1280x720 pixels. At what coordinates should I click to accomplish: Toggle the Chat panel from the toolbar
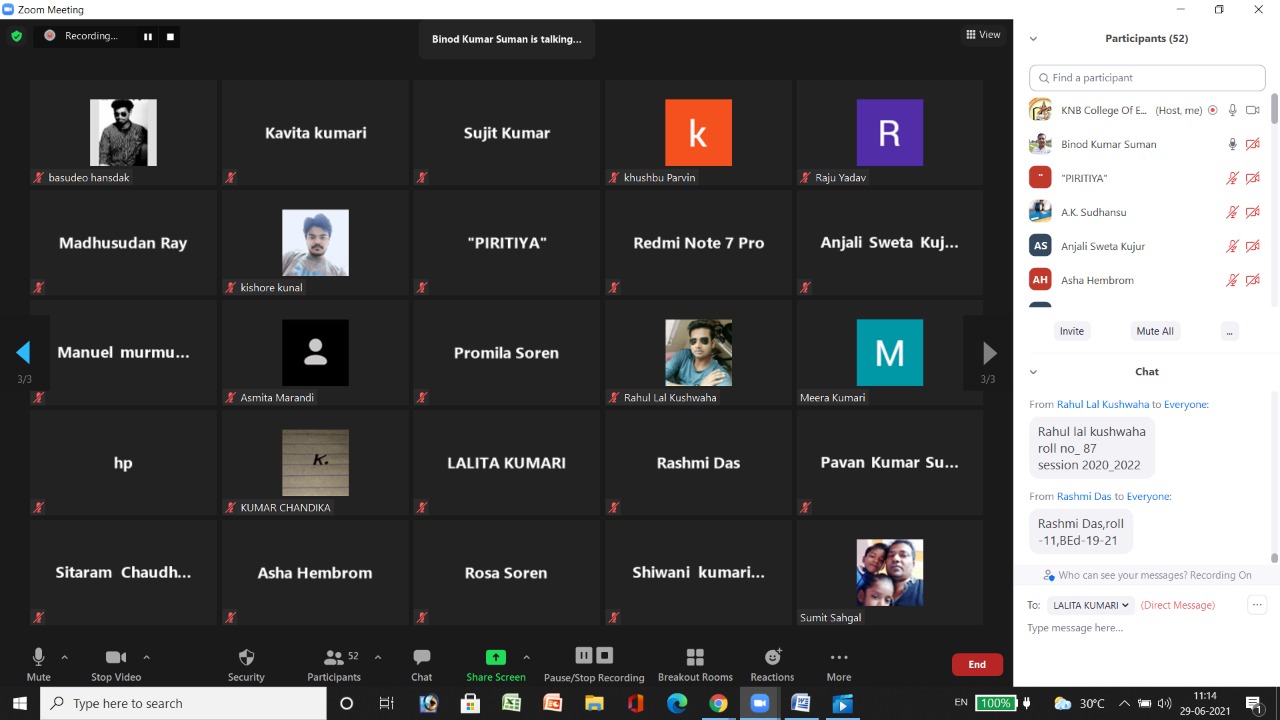tap(422, 665)
